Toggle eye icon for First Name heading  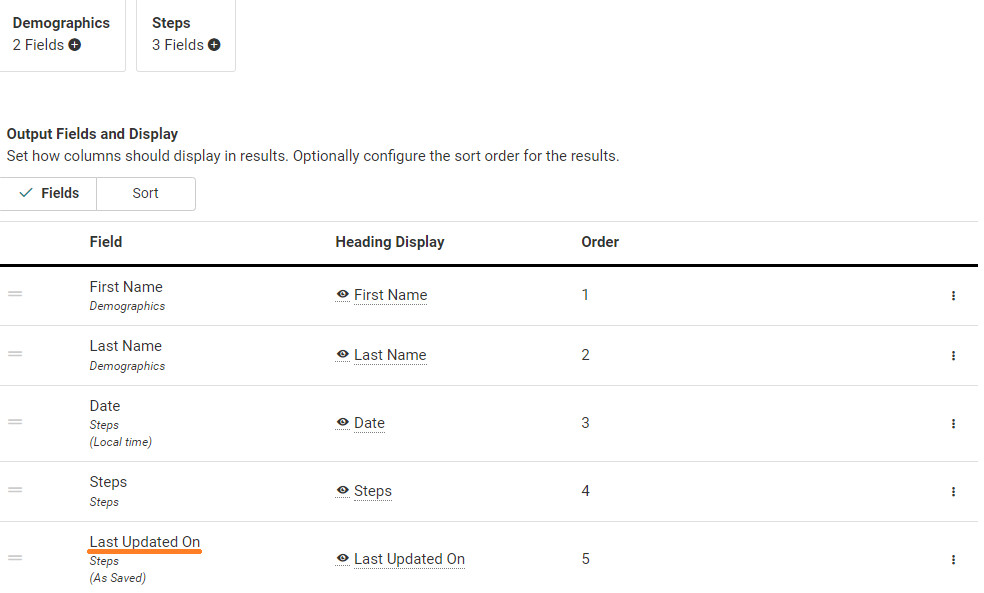tap(343, 295)
